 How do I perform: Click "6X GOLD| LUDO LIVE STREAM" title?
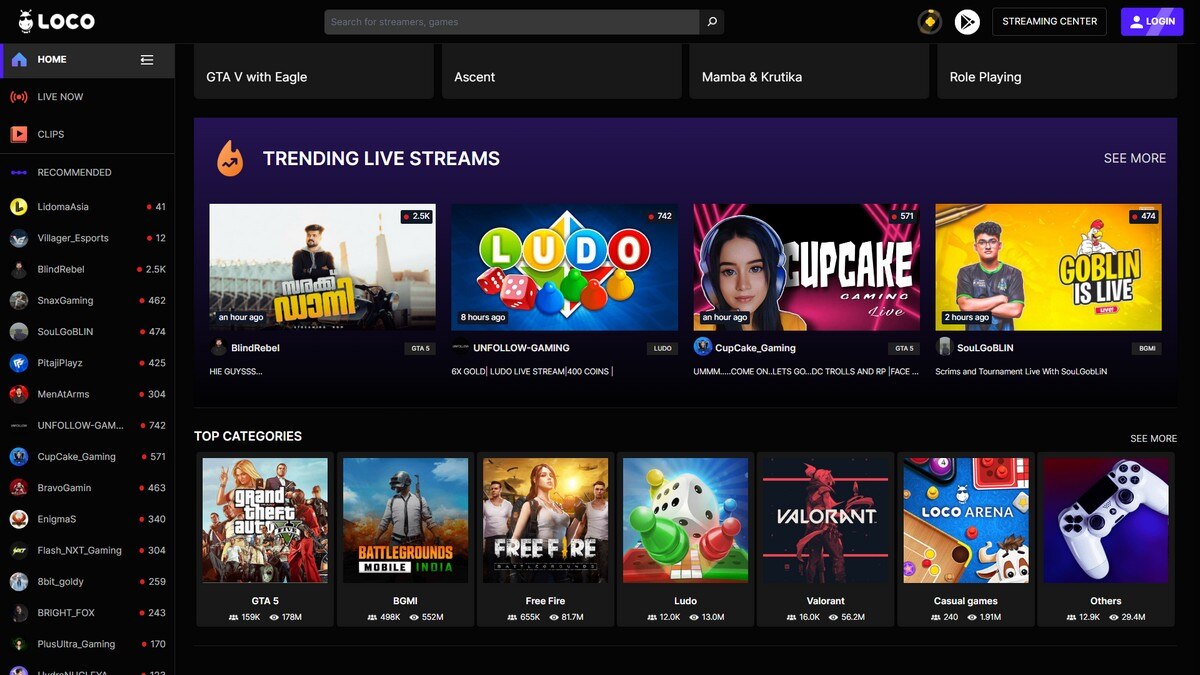tap(532, 372)
